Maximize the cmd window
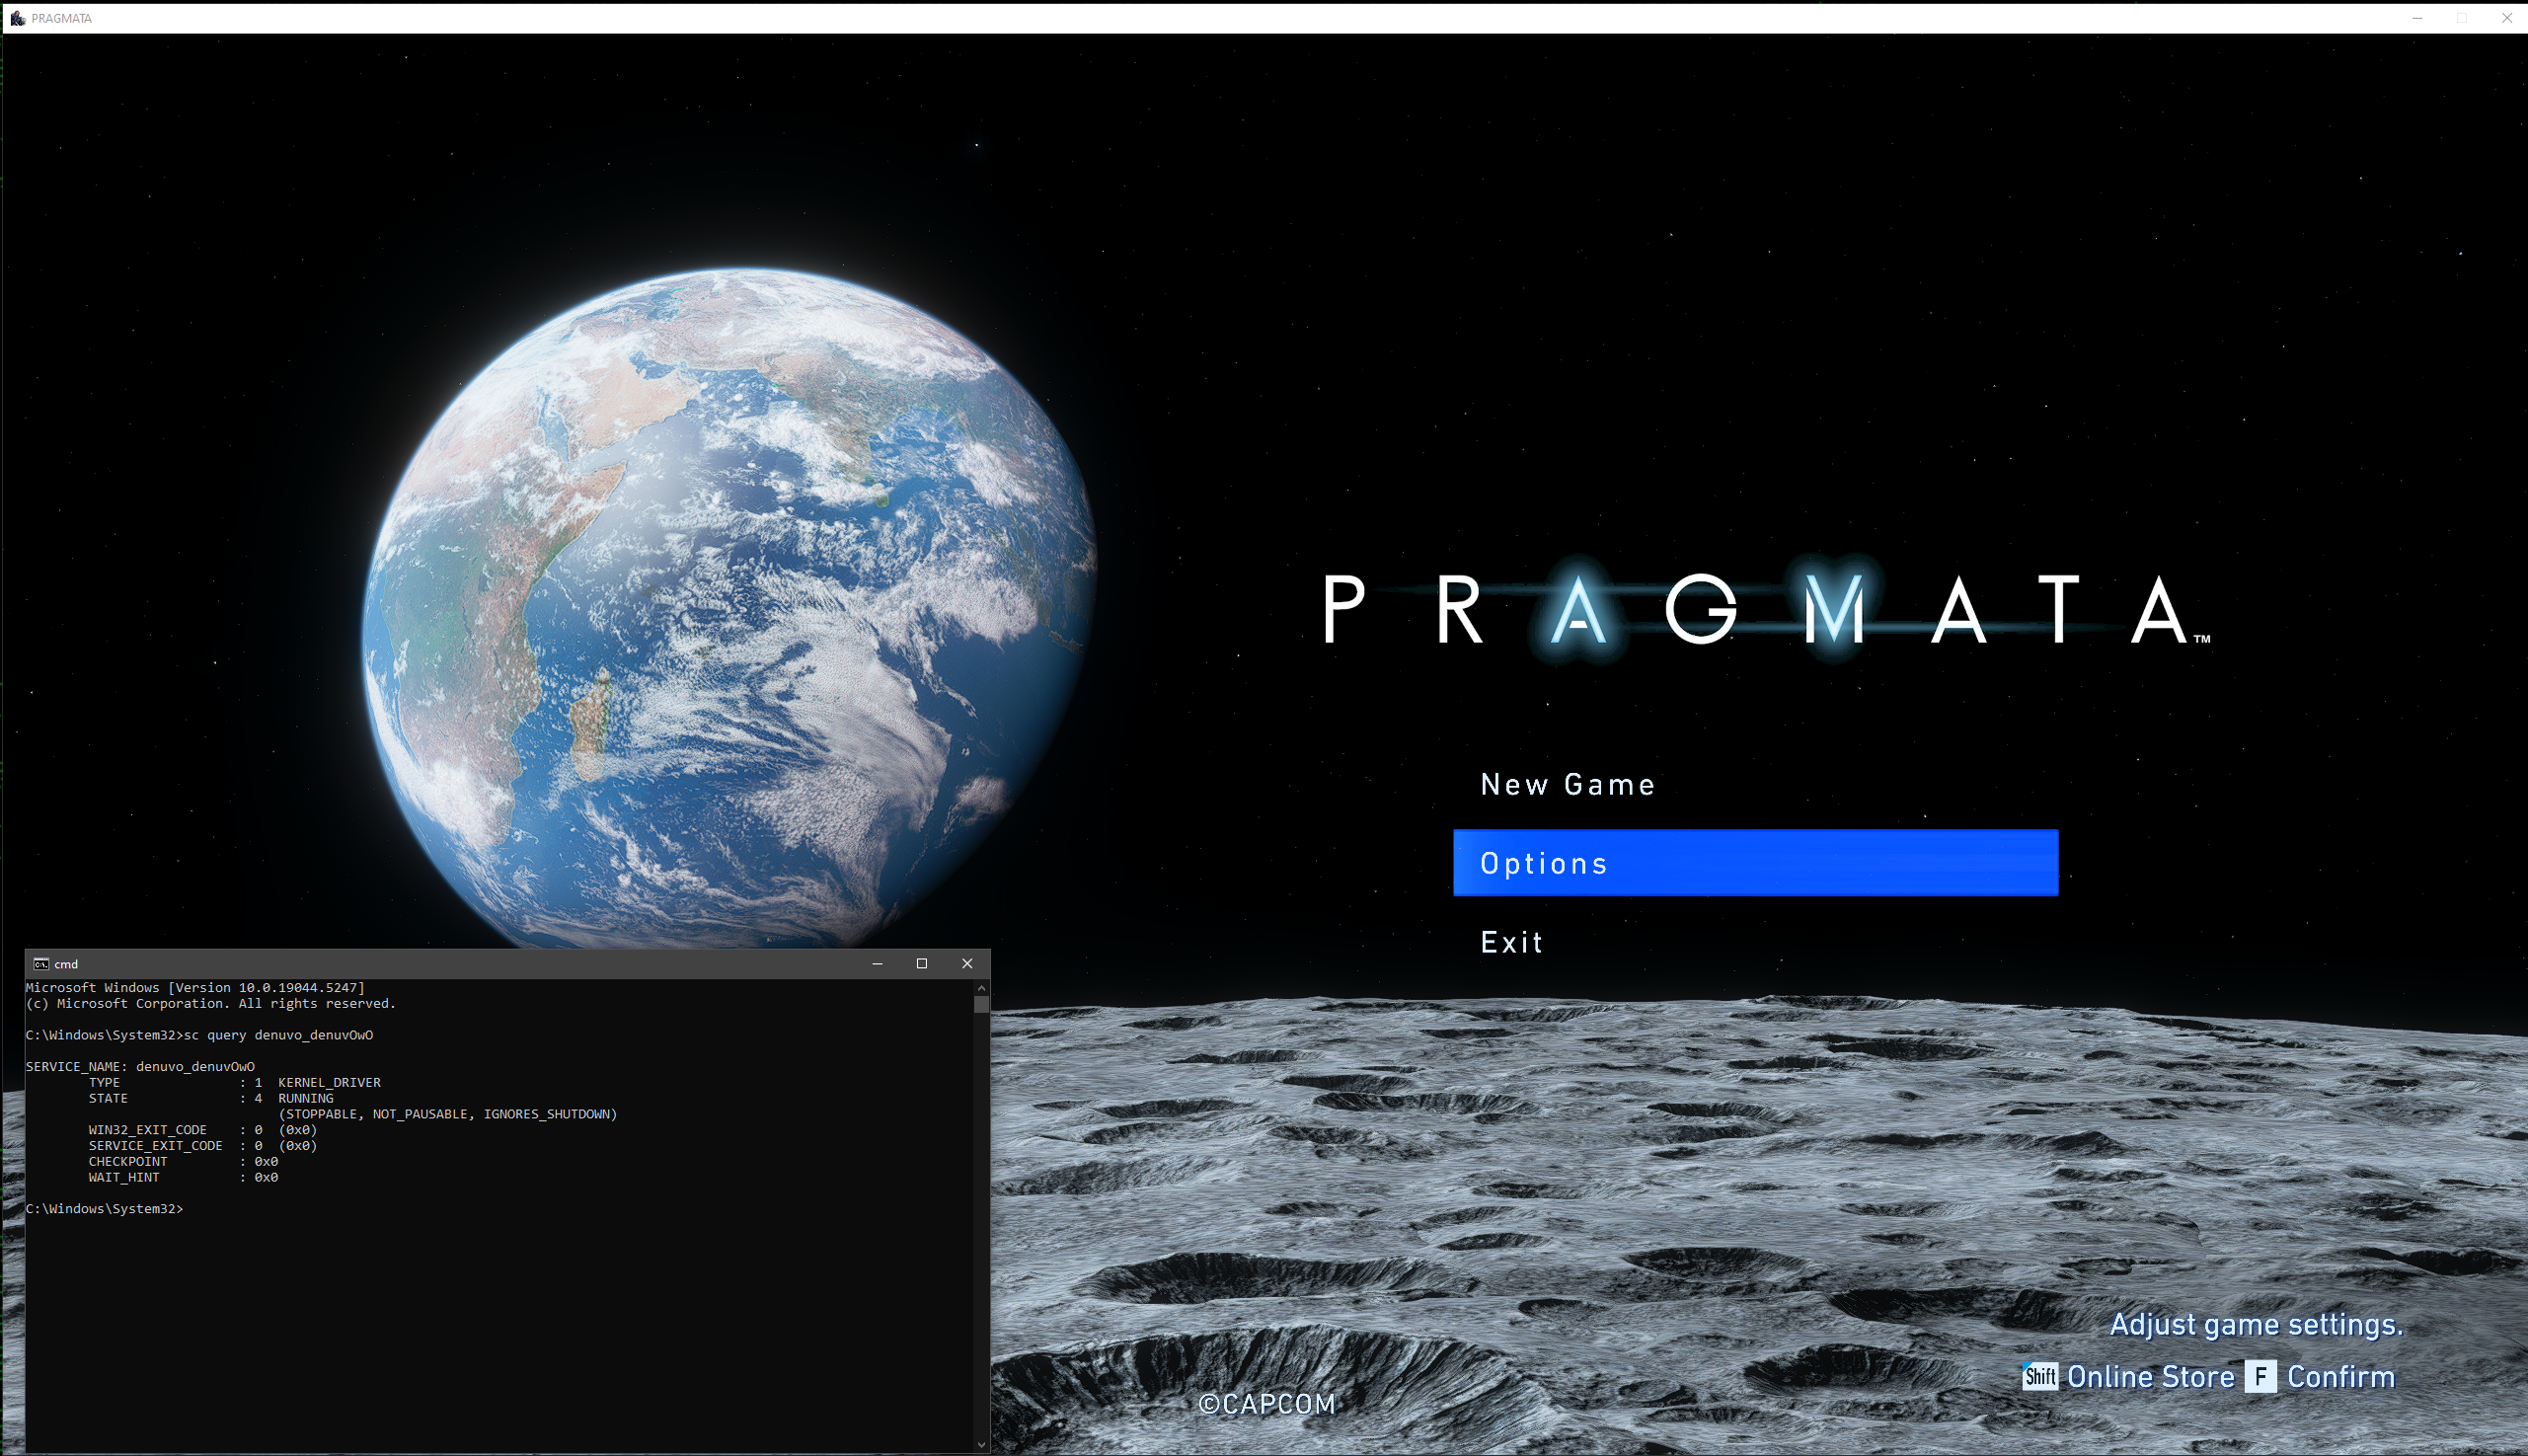Viewport: 2528px width, 1456px height. [922, 964]
